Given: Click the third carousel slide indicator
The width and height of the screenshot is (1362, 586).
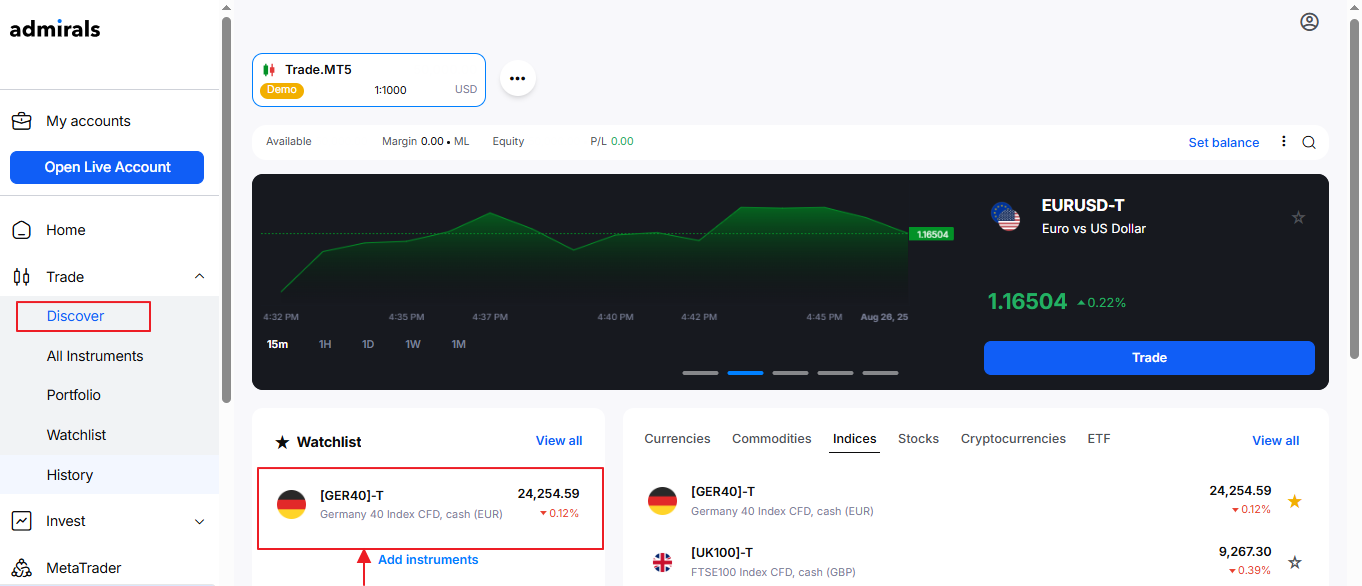Looking at the screenshot, I should pos(790,373).
